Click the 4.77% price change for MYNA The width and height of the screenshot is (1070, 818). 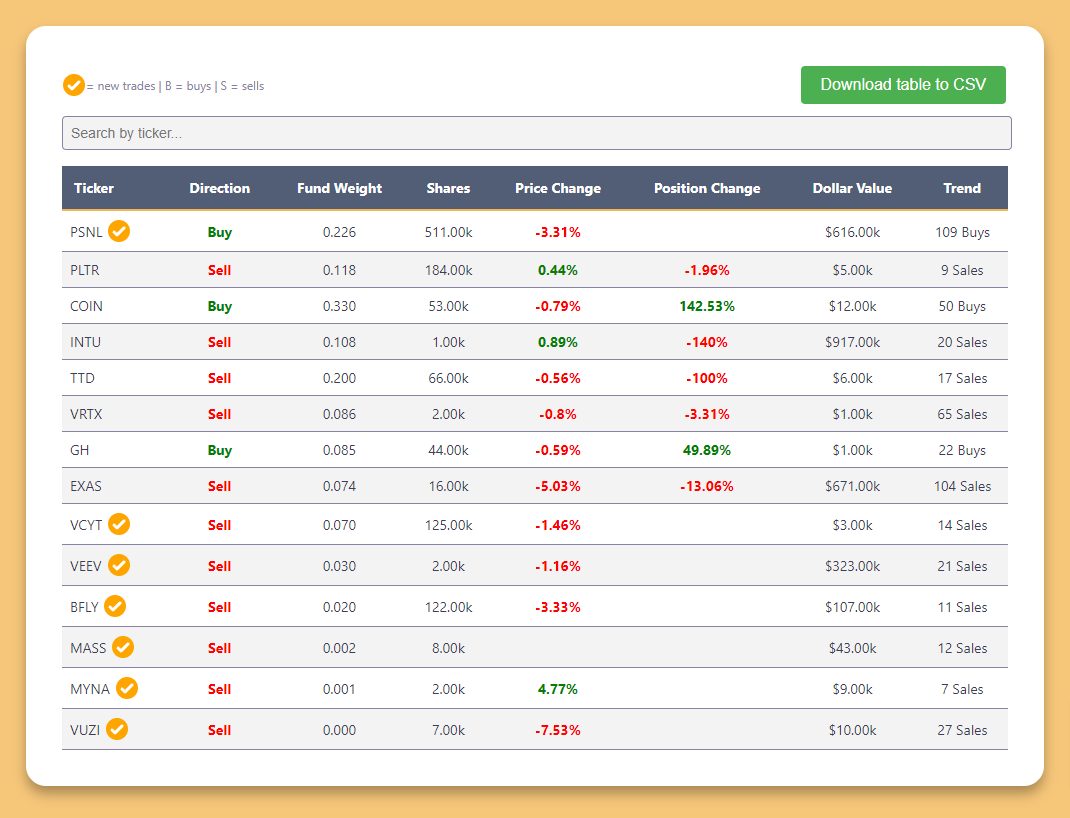point(558,689)
